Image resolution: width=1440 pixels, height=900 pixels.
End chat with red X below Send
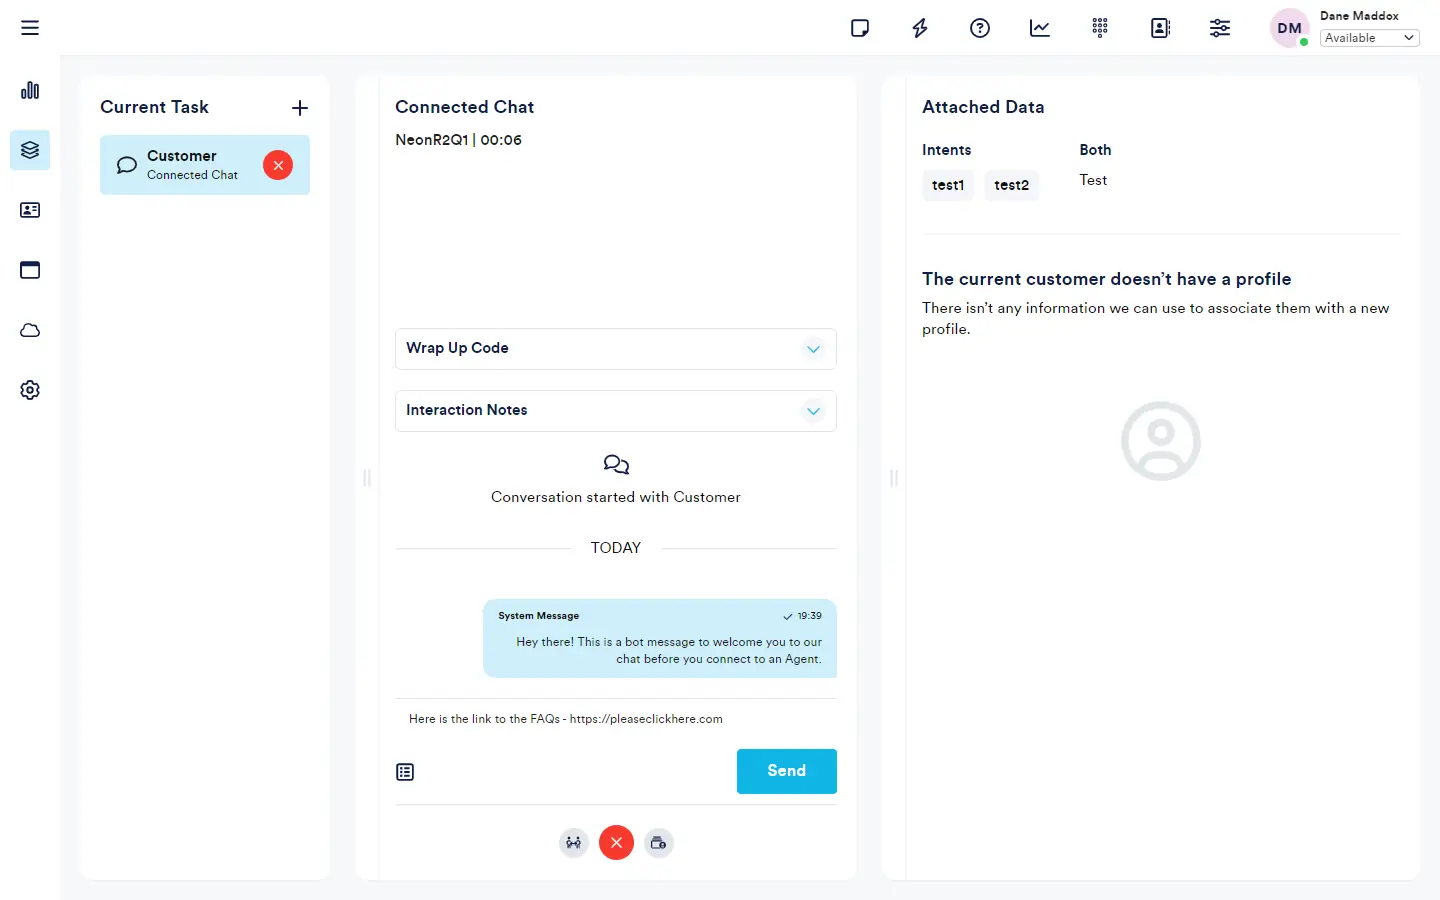click(616, 843)
